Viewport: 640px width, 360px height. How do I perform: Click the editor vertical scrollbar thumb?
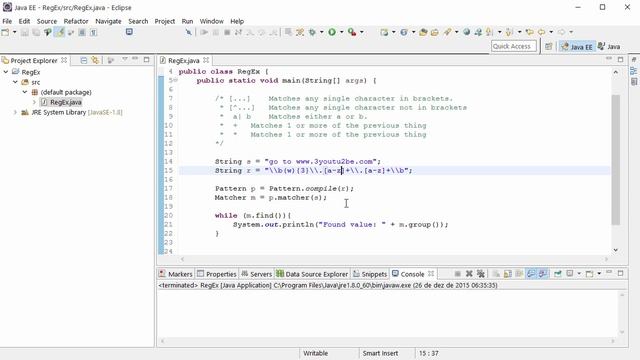coord(616,160)
